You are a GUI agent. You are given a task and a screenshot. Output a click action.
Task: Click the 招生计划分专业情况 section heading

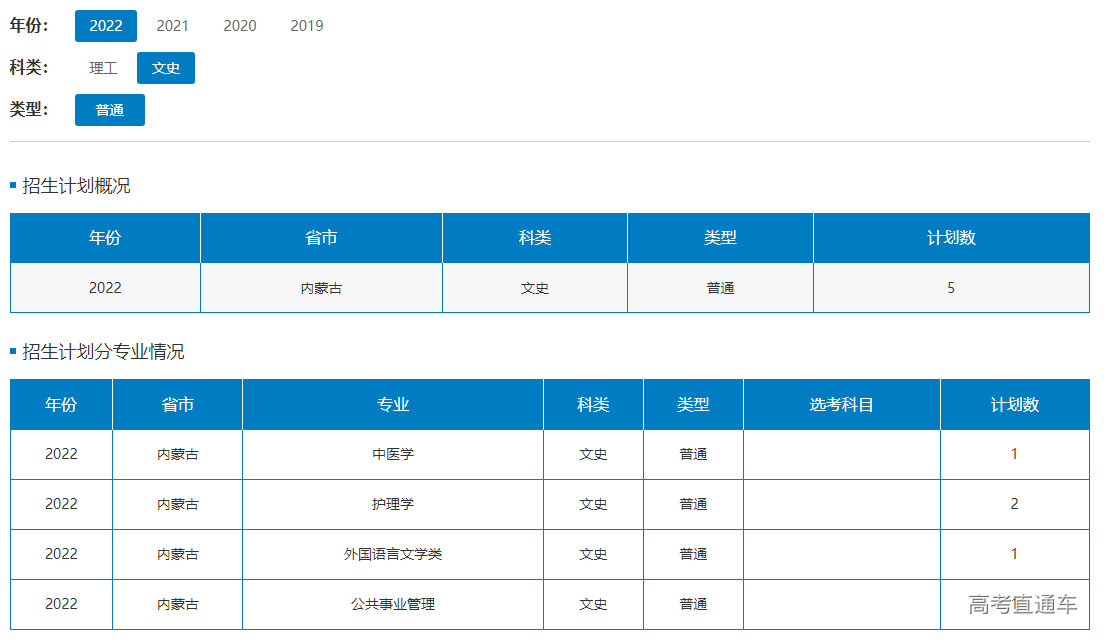tap(103, 352)
